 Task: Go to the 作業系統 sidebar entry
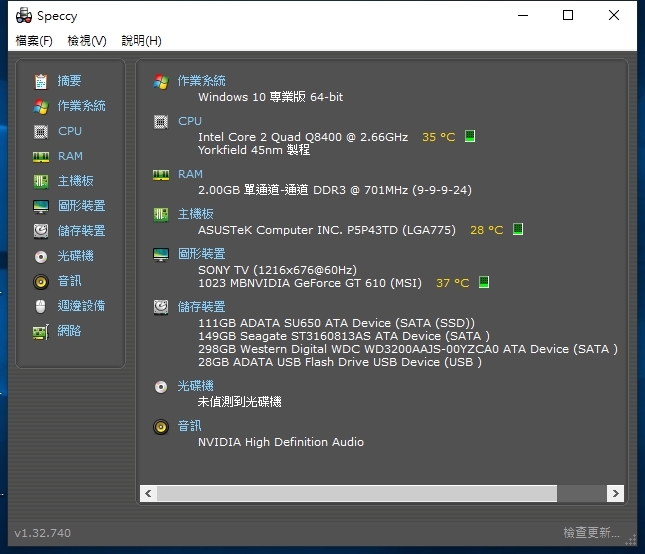81,106
